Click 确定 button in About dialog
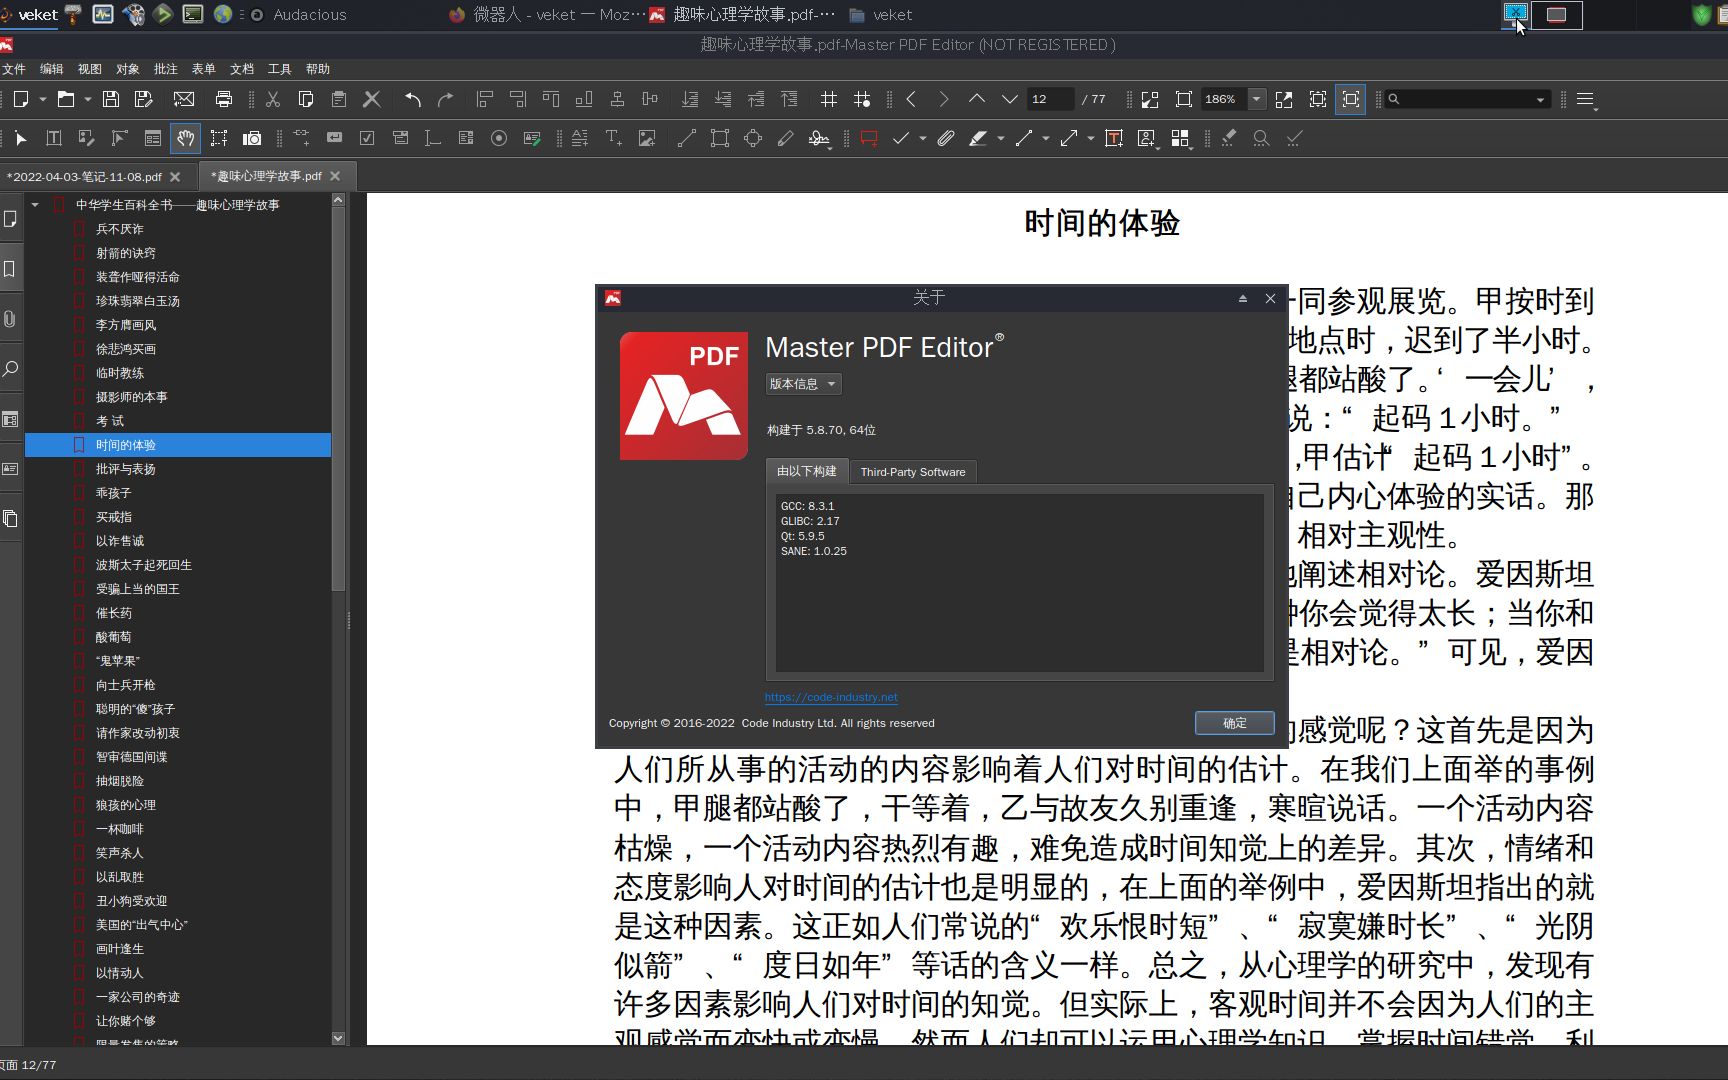 [x=1235, y=723]
